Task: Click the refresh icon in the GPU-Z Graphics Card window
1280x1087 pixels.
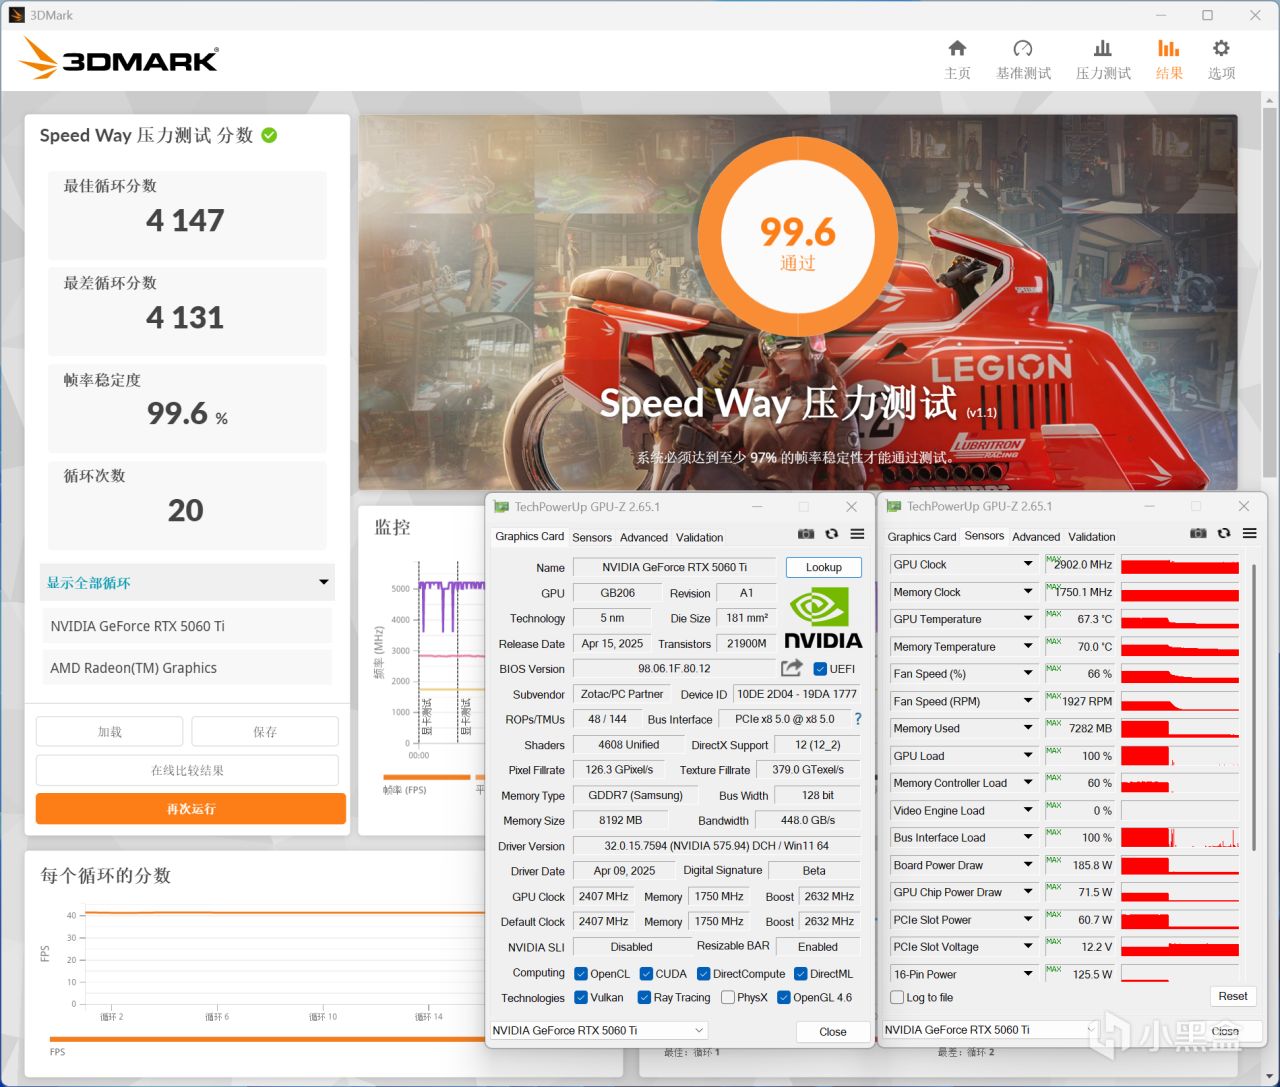Action: (x=831, y=534)
